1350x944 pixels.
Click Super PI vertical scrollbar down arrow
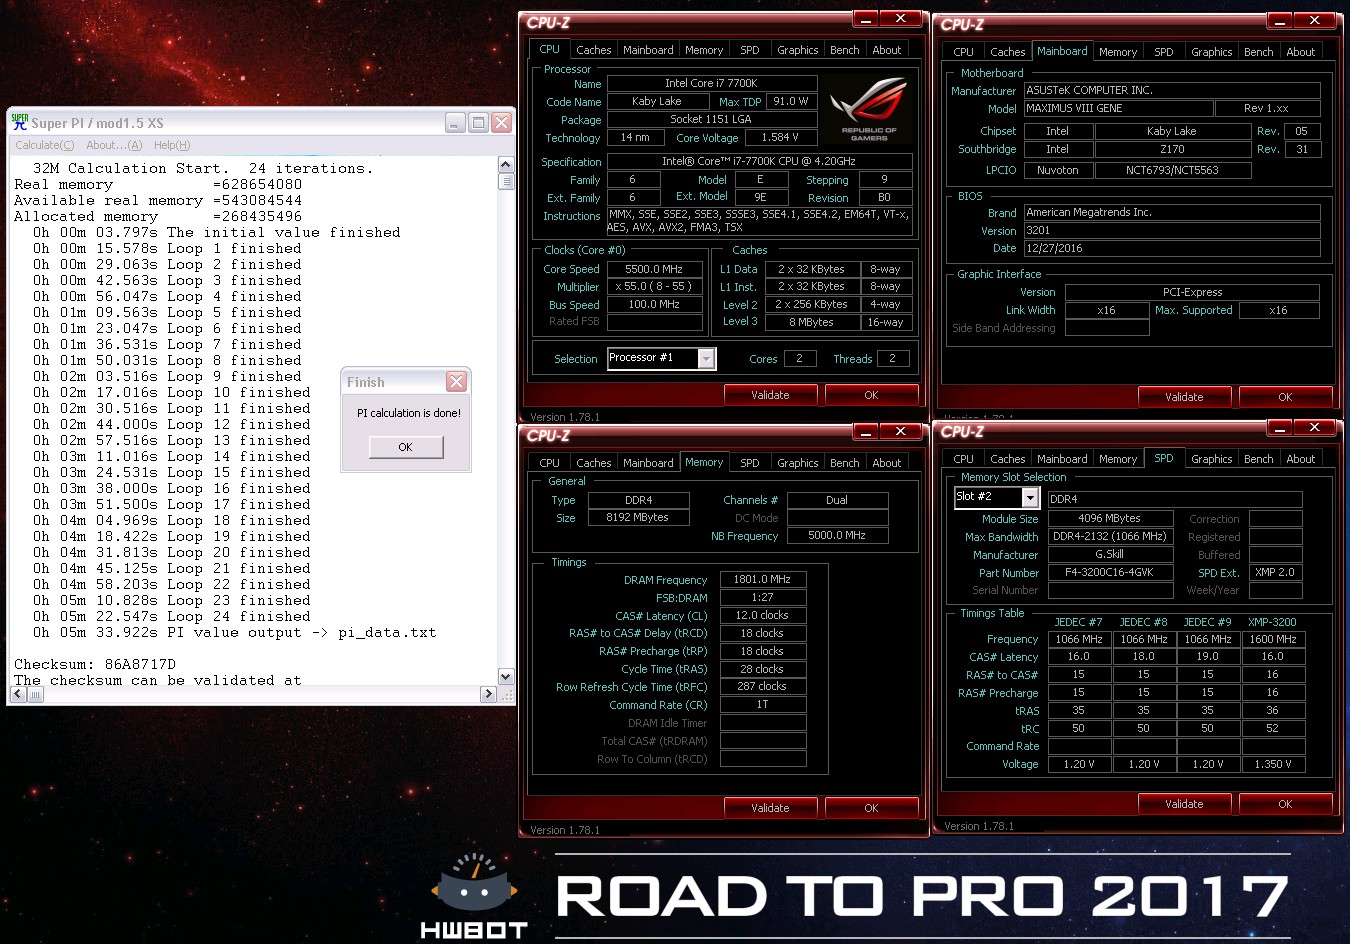(506, 677)
